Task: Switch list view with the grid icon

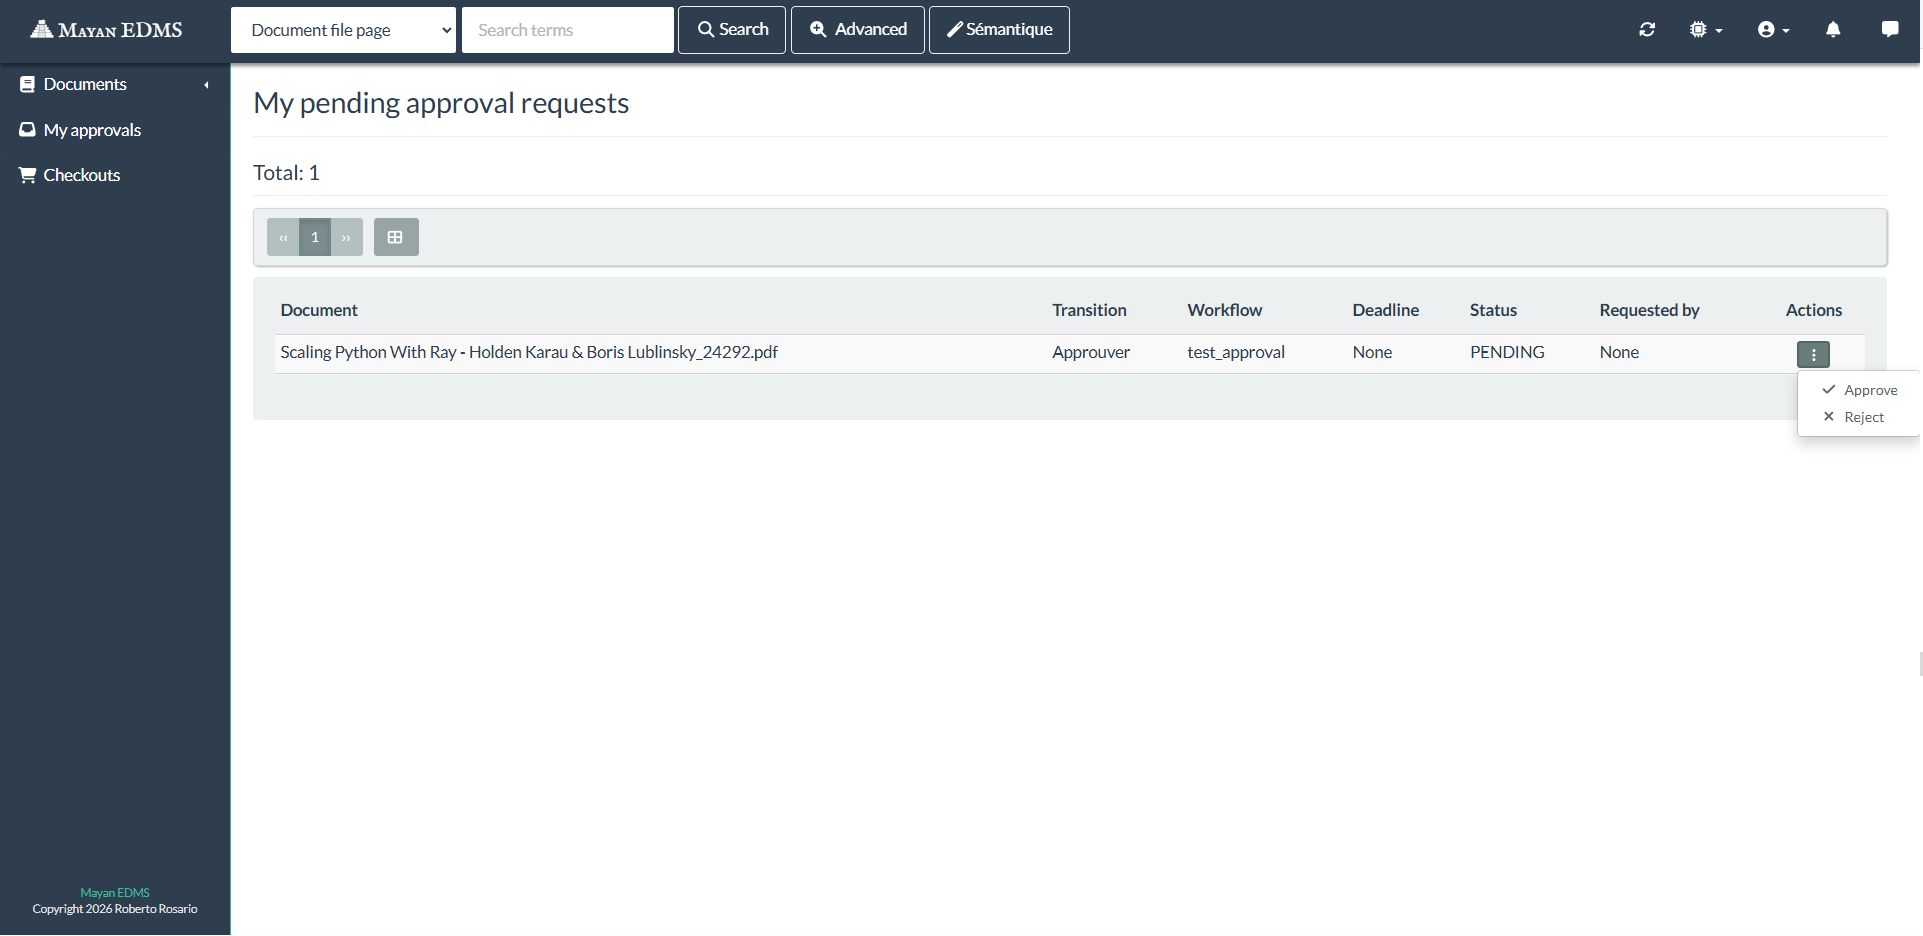Action: click(396, 237)
